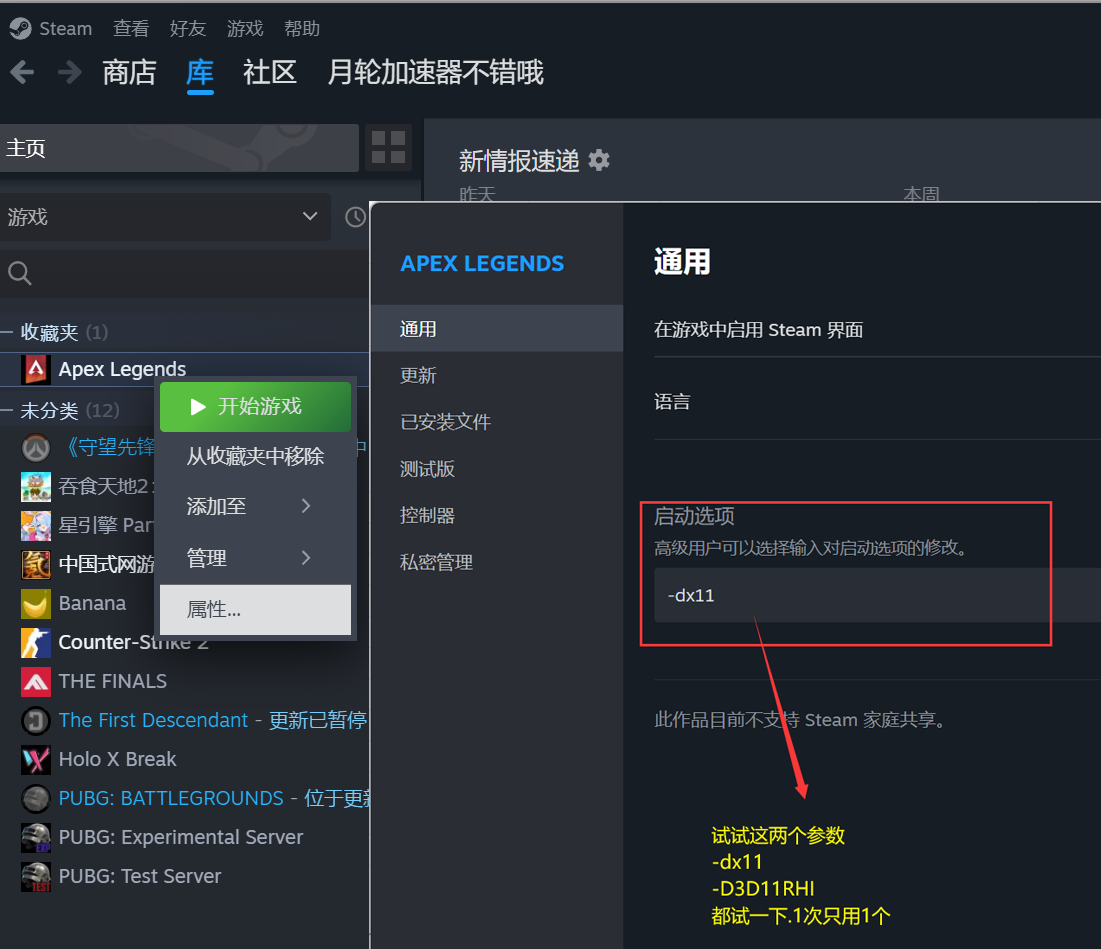Open profile tab 月轮加速器不错哦

coord(435,72)
